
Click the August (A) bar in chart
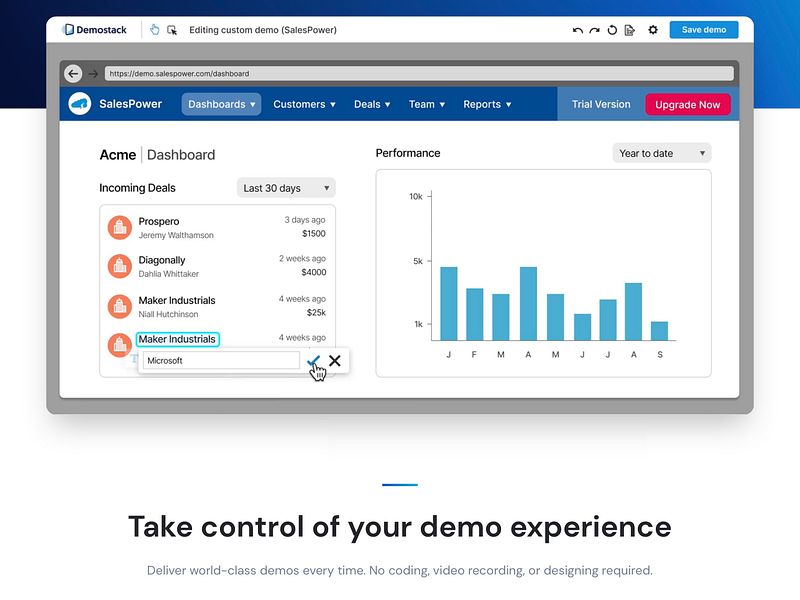[633, 312]
